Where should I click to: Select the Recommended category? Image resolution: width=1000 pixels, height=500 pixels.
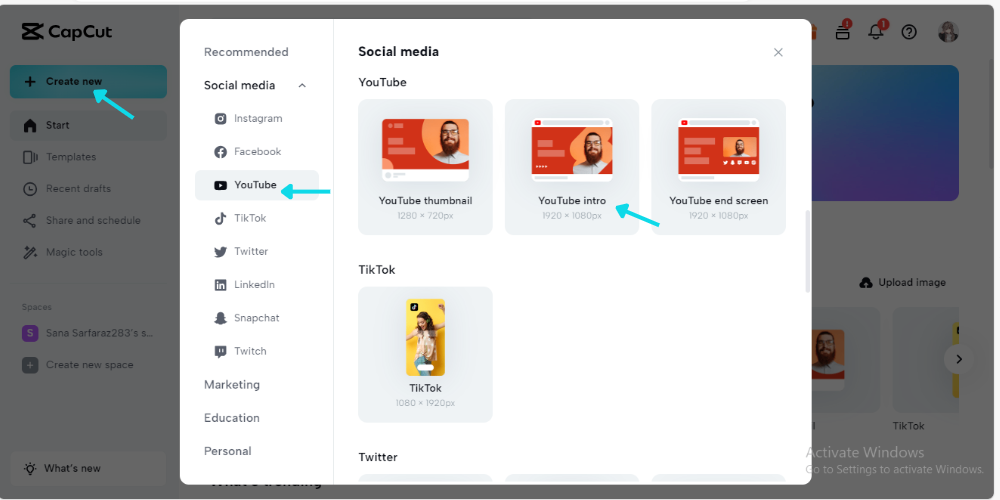click(x=246, y=52)
